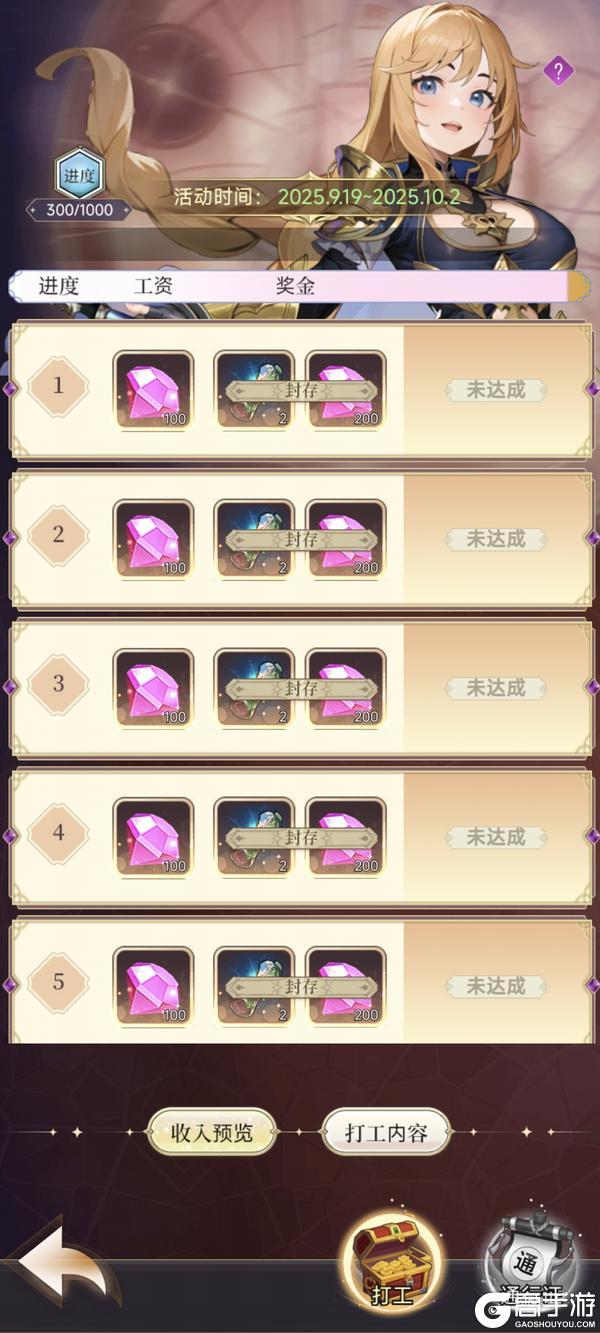Tap row 3 sealed bonus item with count 2
The height and width of the screenshot is (1333, 600).
coord(255,688)
